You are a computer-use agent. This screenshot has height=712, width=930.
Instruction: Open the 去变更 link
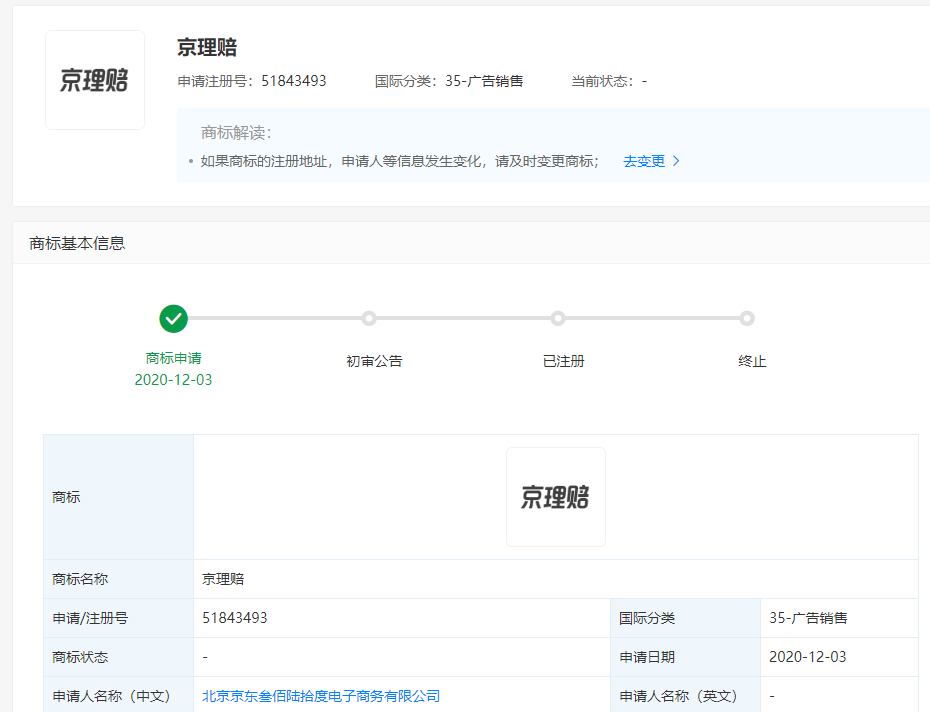click(644, 161)
